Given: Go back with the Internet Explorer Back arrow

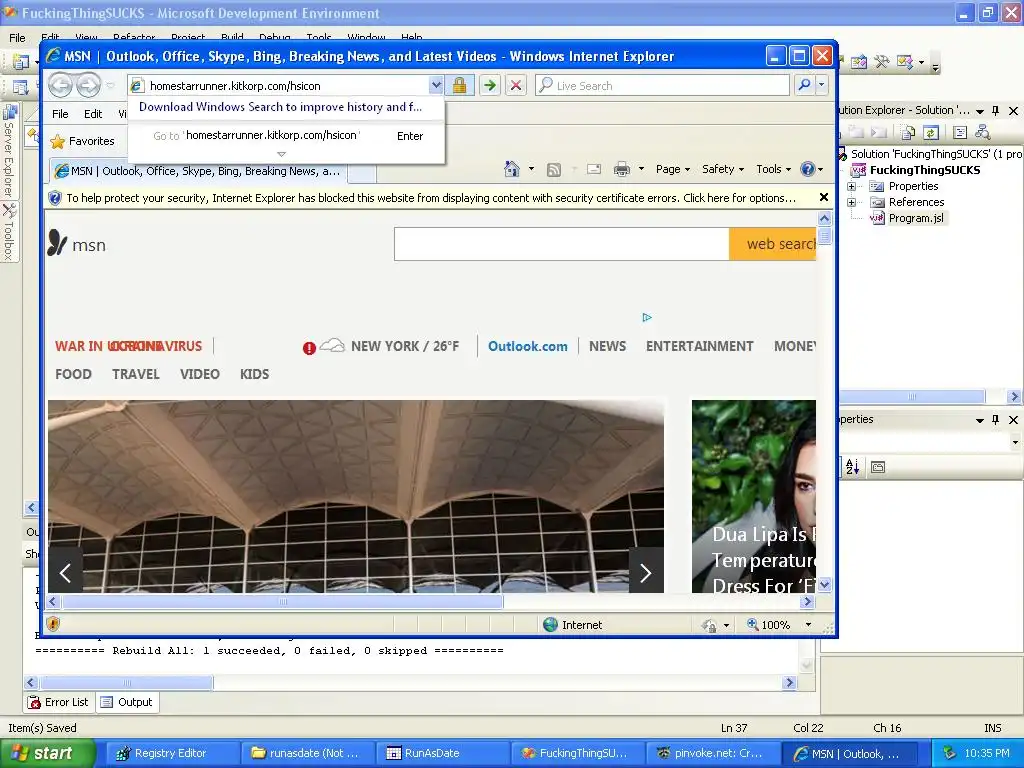Looking at the screenshot, I should [x=61, y=86].
